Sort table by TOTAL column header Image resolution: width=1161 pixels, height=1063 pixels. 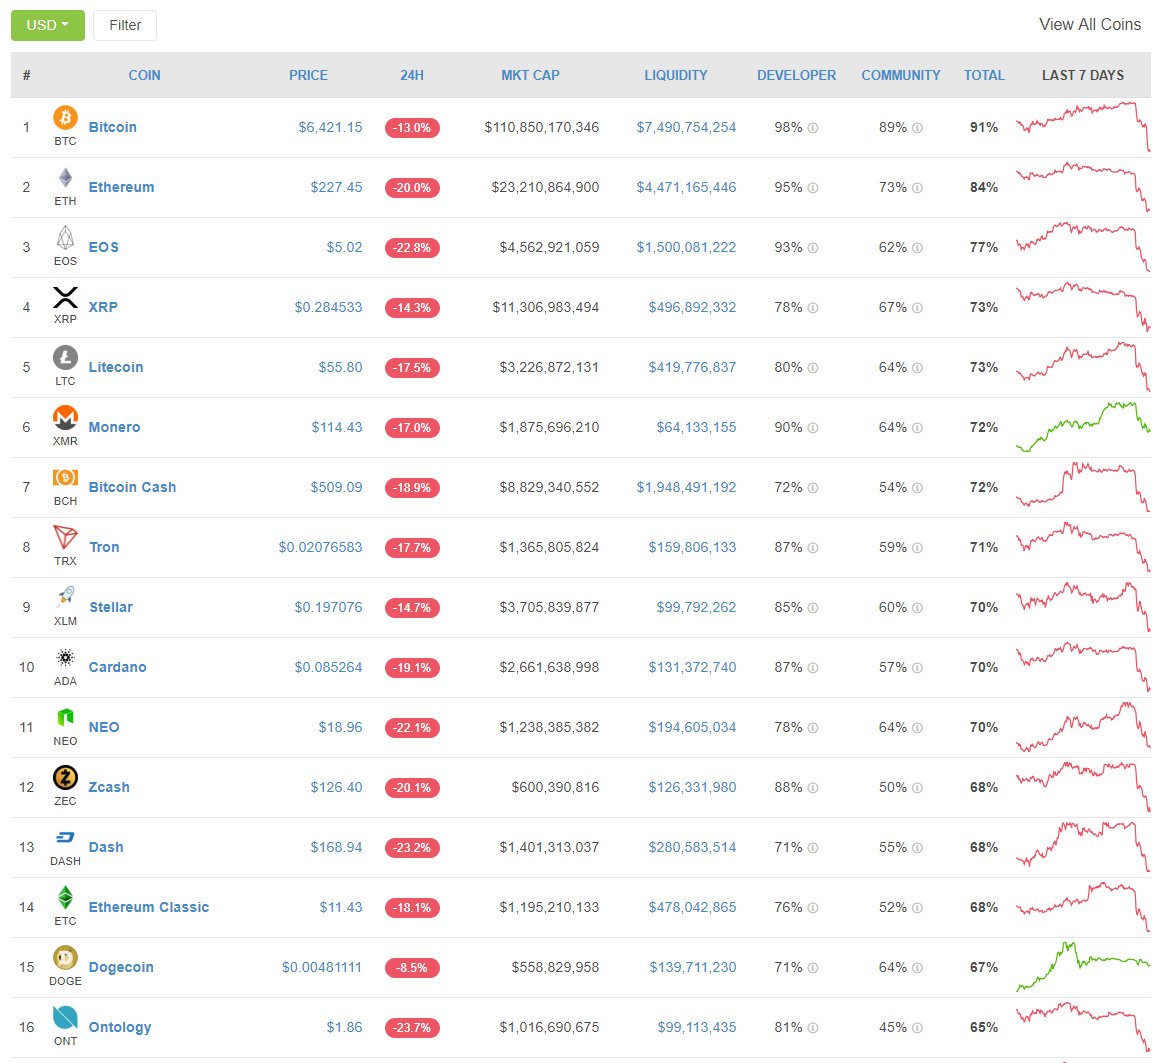point(984,76)
